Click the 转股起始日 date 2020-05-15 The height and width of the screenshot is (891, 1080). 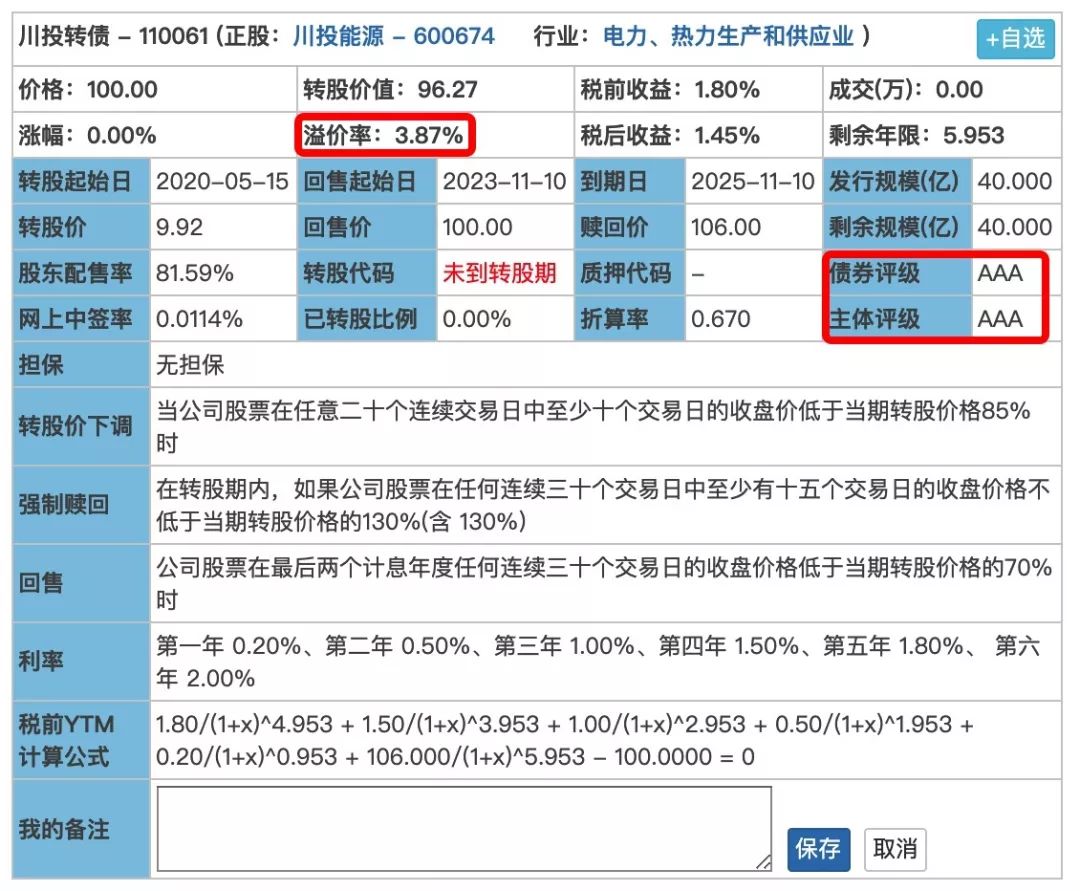pyautogui.click(x=222, y=181)
